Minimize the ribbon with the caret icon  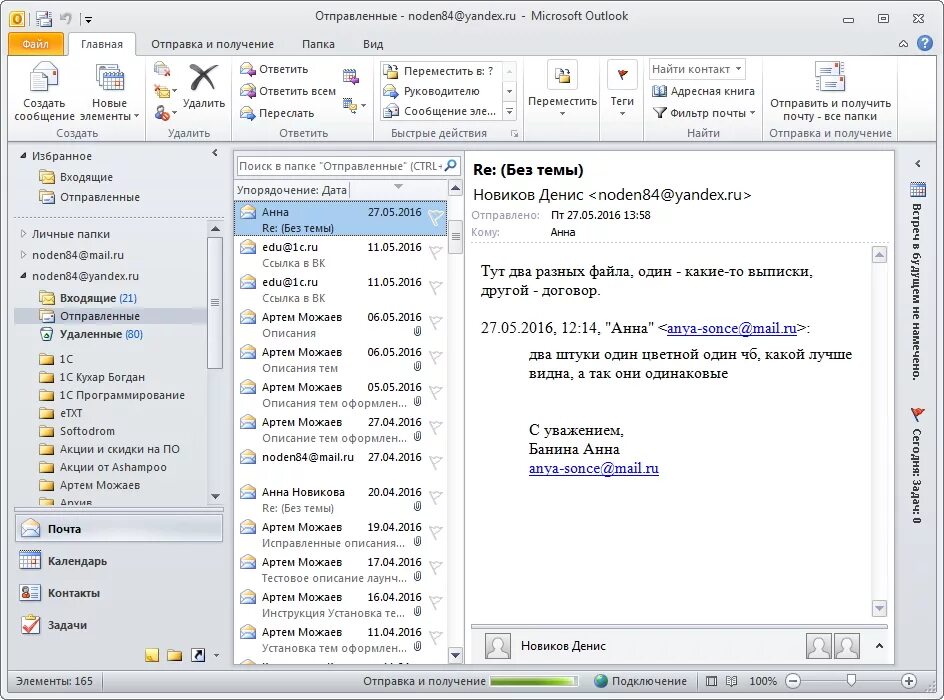(x=903, y=44)
